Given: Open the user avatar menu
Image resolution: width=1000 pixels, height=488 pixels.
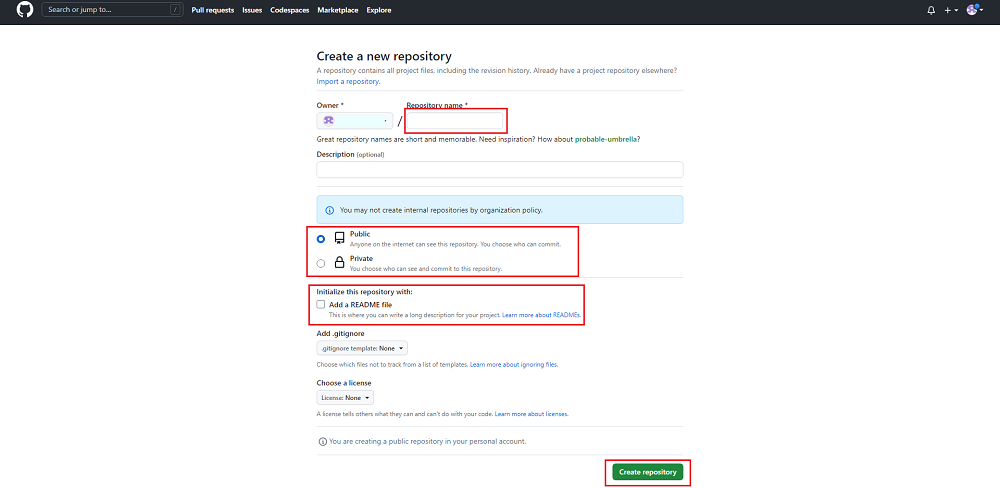Looking at the screenshot, I should tap(973, 10).
